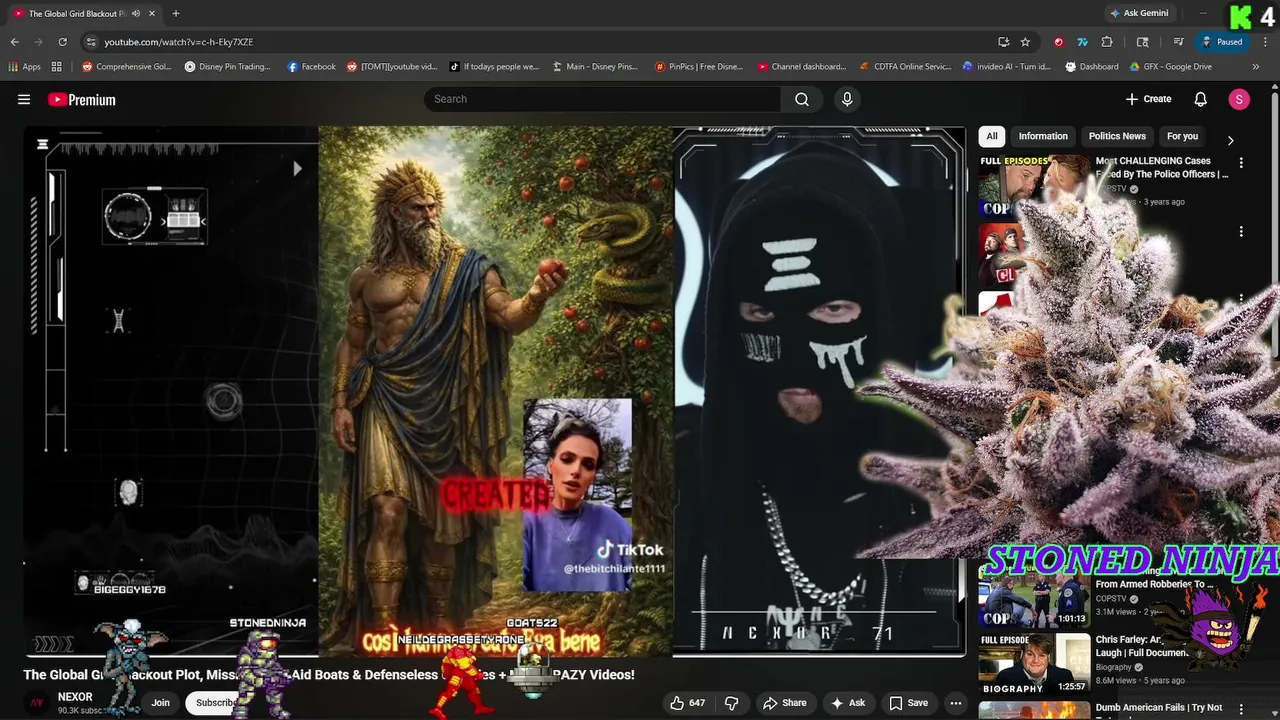Open the From Armed Robberies video thumbnail
This screenshot has width=1280, height=720.
pyautogui.click(x=1034, y=597)
